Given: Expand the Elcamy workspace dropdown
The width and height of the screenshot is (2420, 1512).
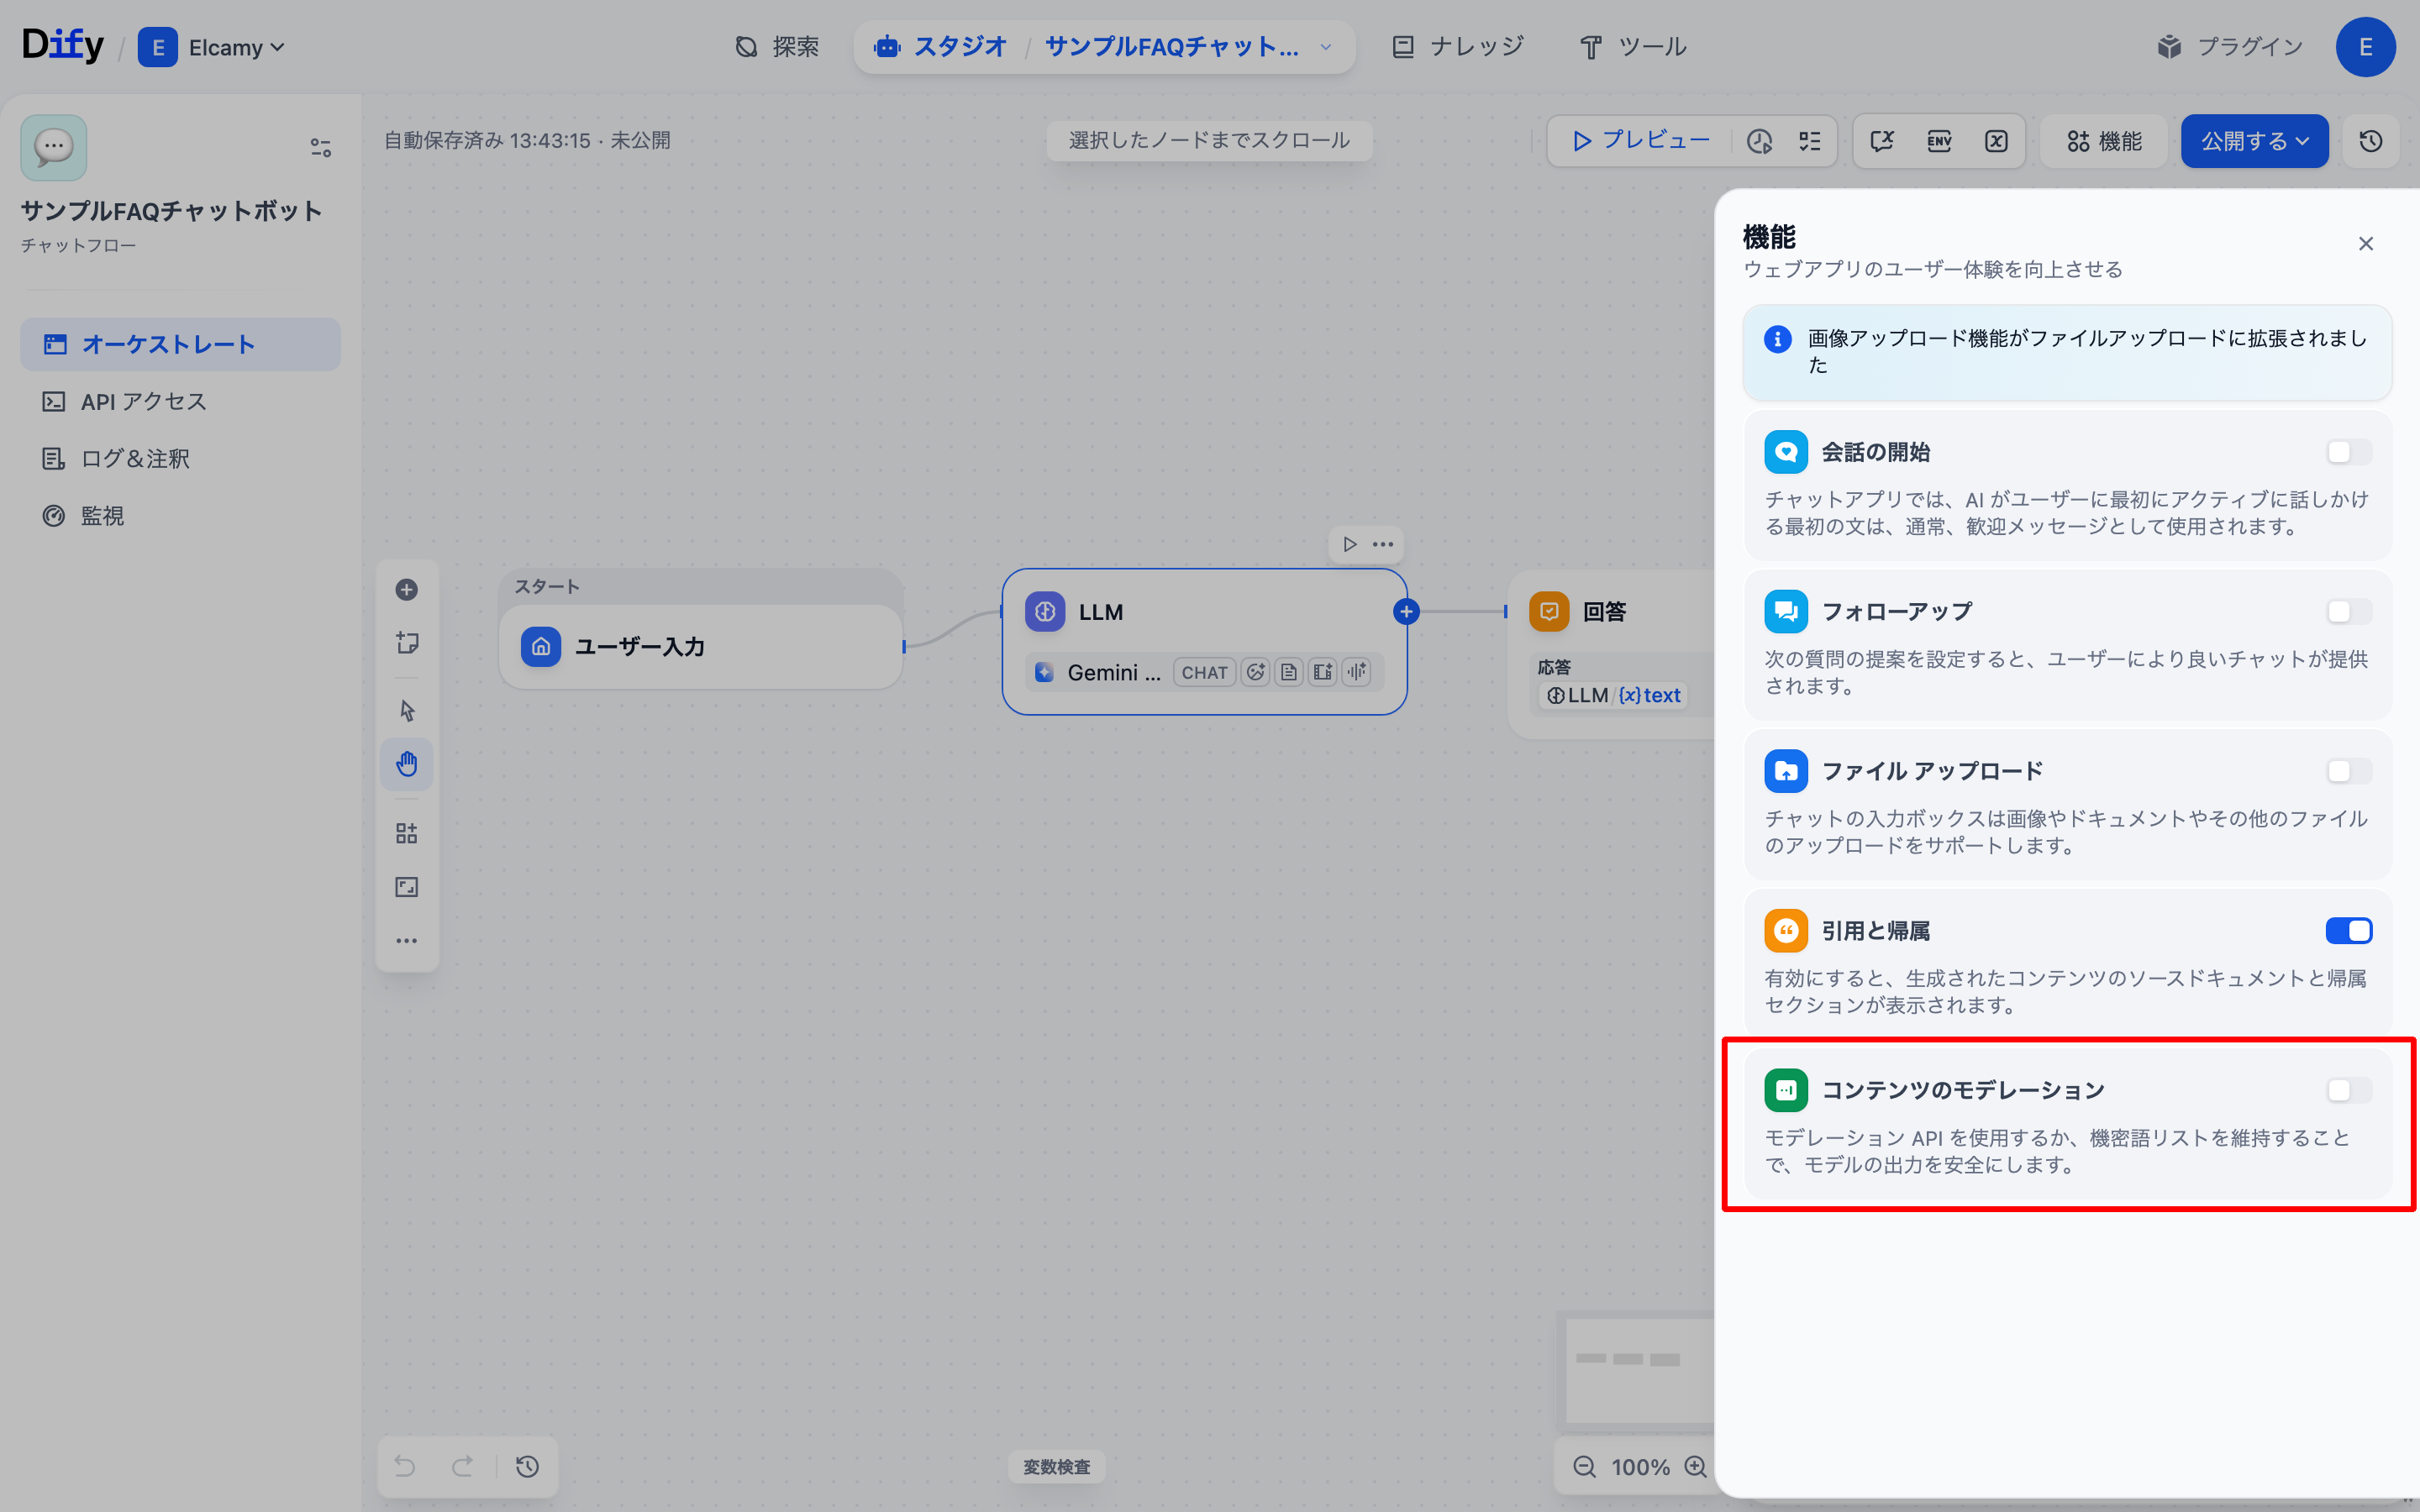Looking at the screenshot, I should 236,47.
